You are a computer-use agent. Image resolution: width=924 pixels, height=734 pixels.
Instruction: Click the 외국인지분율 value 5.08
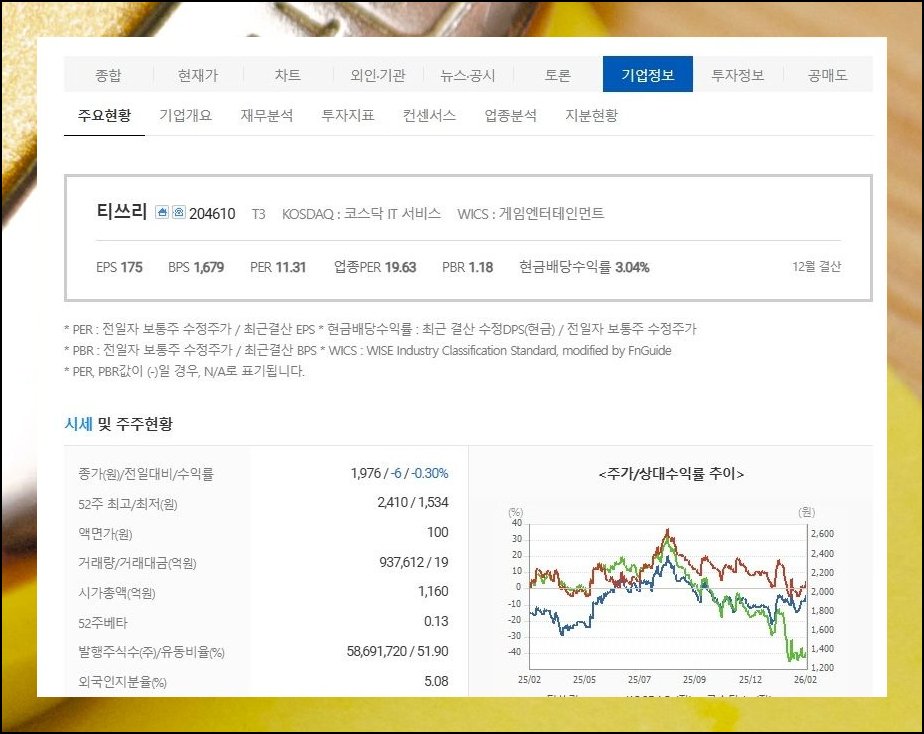[x=436, y=681]
